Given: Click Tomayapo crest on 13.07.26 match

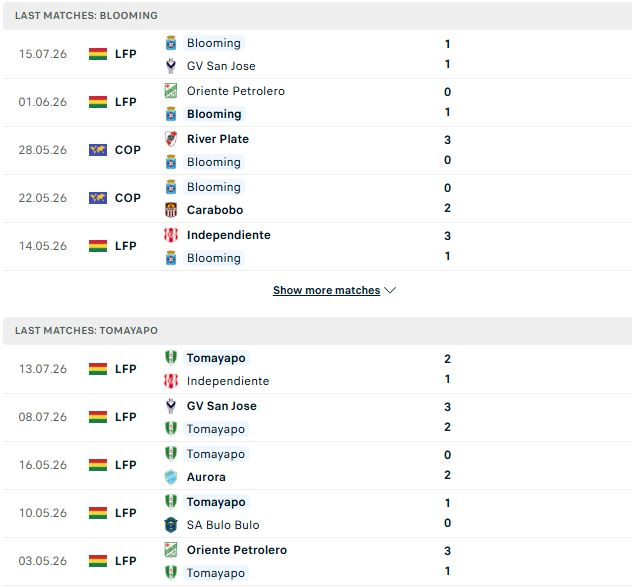Looking at the screenshot, I should click(x=171, y=358).
